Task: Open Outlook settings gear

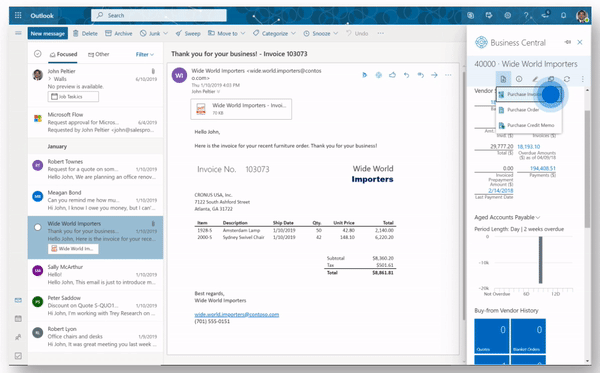Action: click(x=507, y=15)
